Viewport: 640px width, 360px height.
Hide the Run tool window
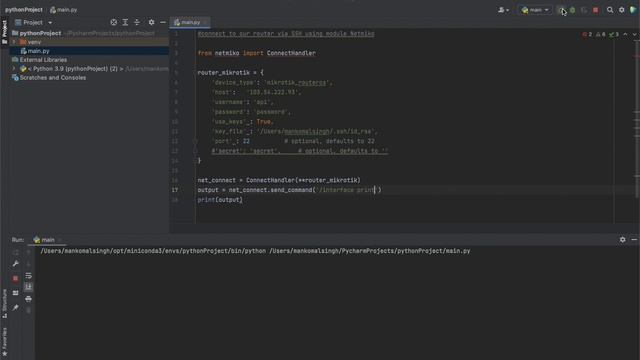tap(634, 240)
